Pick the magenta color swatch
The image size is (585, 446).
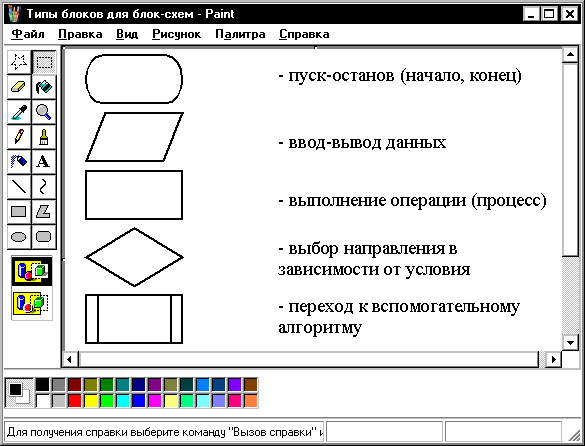point(155,401)
